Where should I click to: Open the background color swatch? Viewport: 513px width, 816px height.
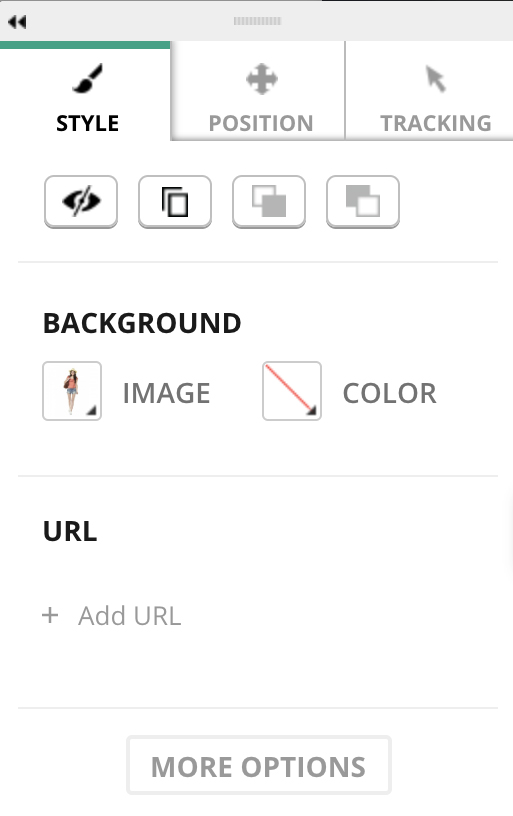coord(292,391)
